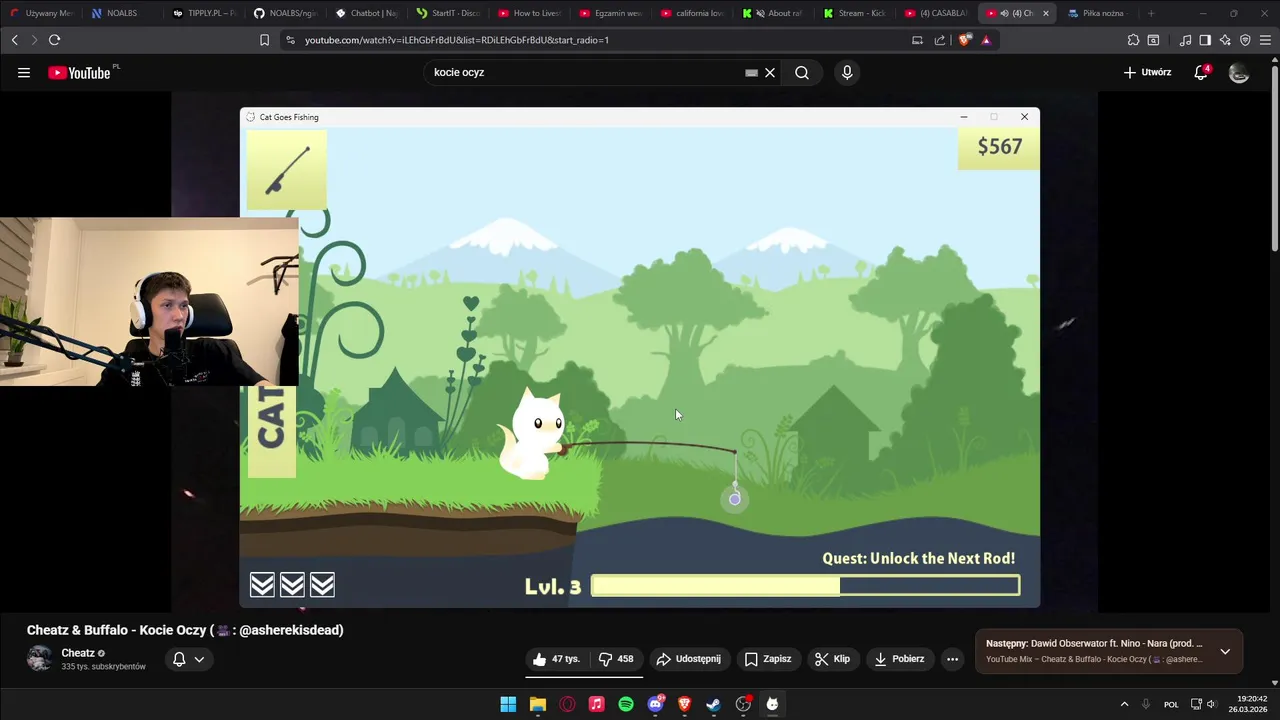Open the account avatar menu

1239,72
